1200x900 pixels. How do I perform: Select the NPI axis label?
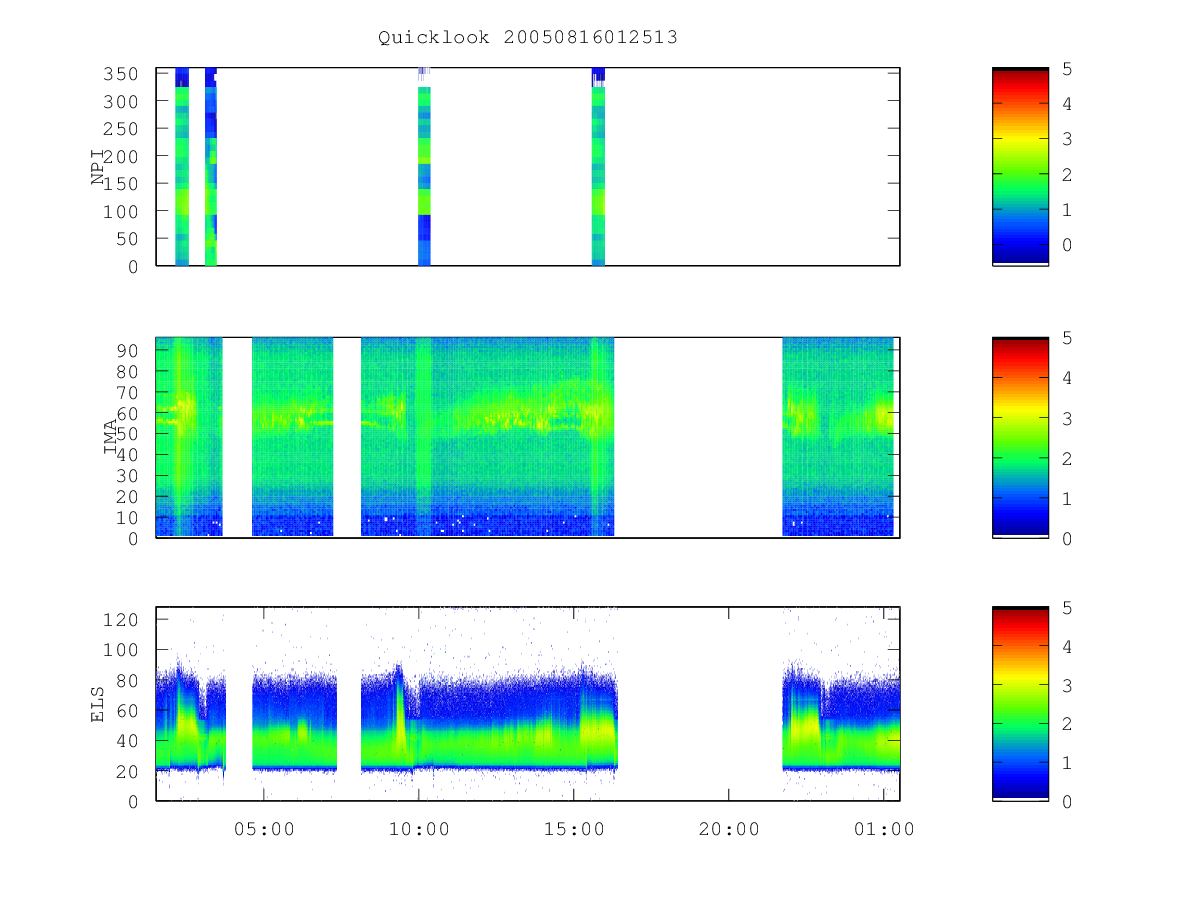[x=98, y=167]
